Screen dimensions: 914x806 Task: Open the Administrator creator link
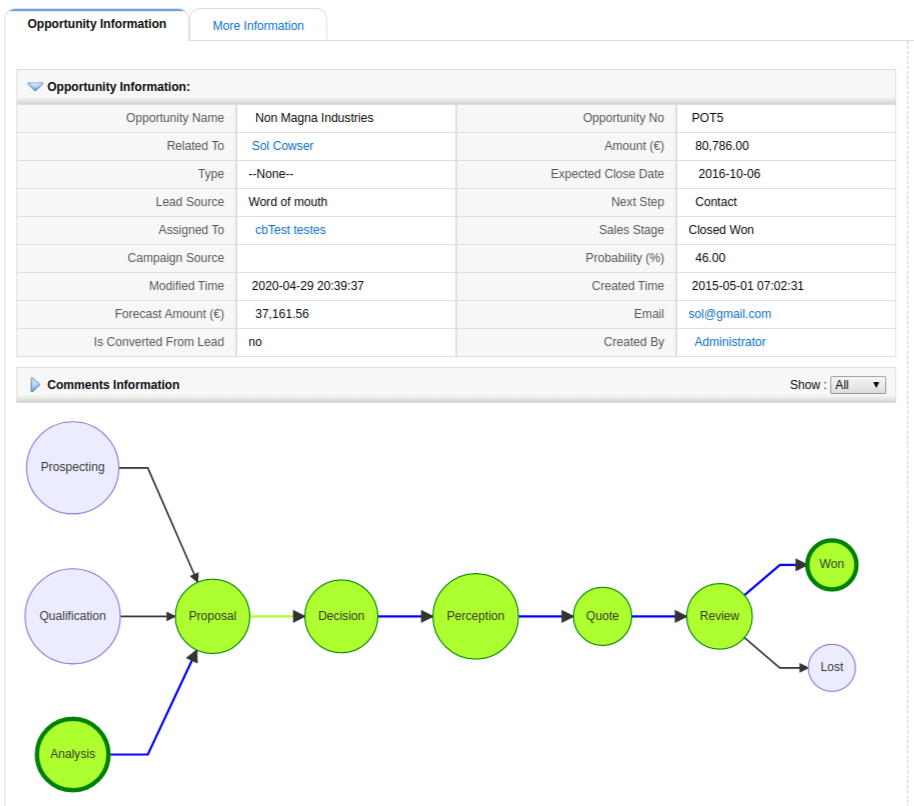(729, 342)
